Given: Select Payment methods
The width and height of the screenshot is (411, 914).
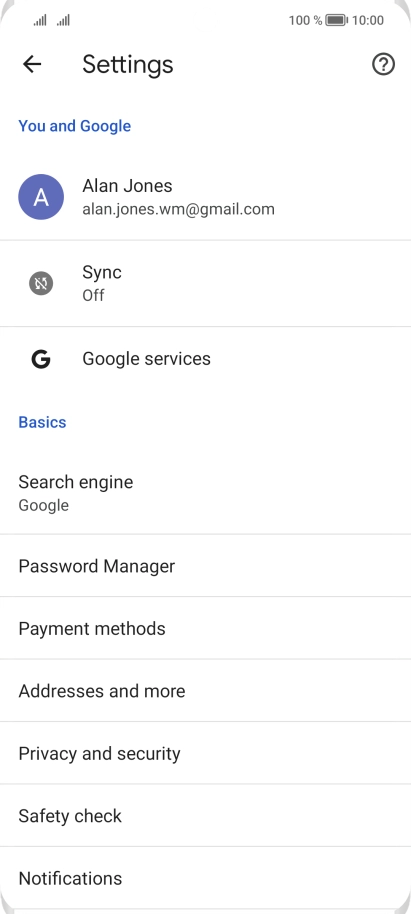Looking at the screenshot, I should (x=205, y=628).
